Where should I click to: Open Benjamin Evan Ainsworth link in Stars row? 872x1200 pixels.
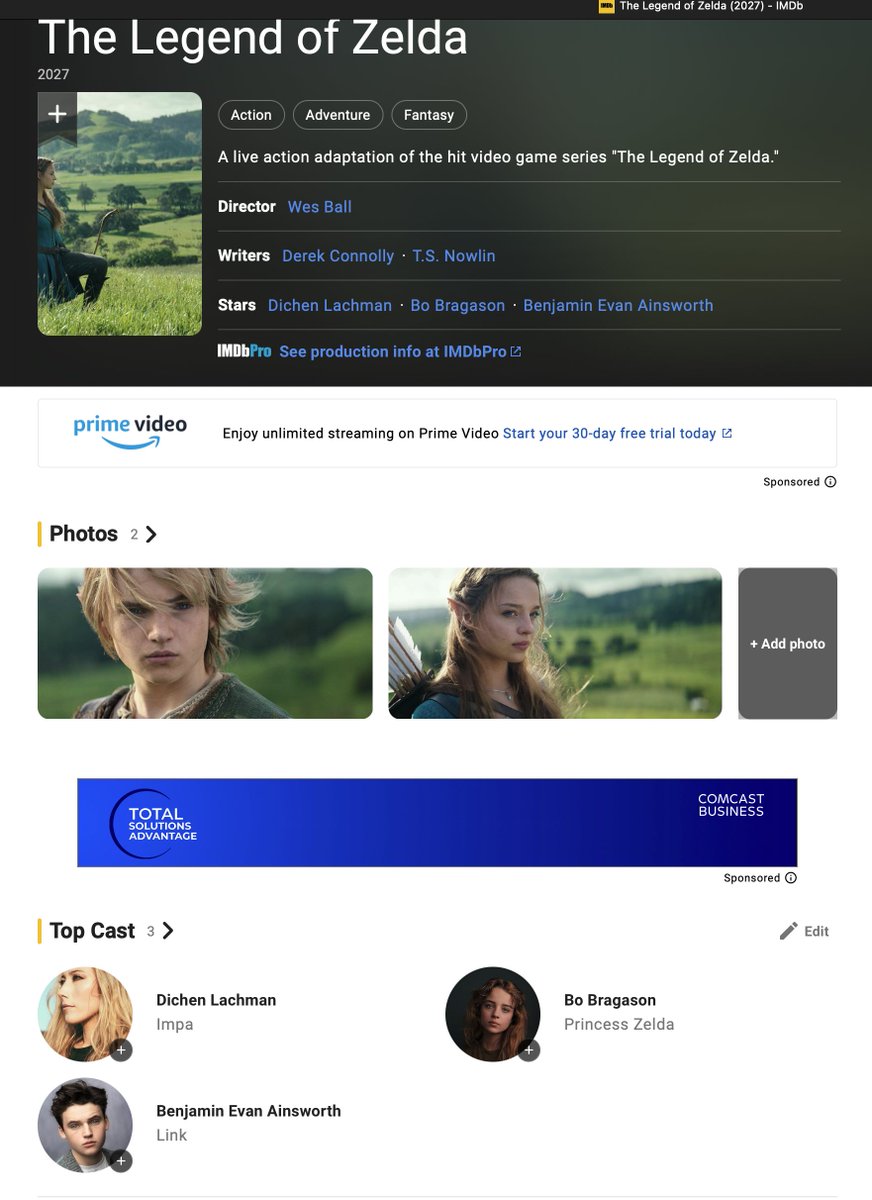click(x=618, y=306)
